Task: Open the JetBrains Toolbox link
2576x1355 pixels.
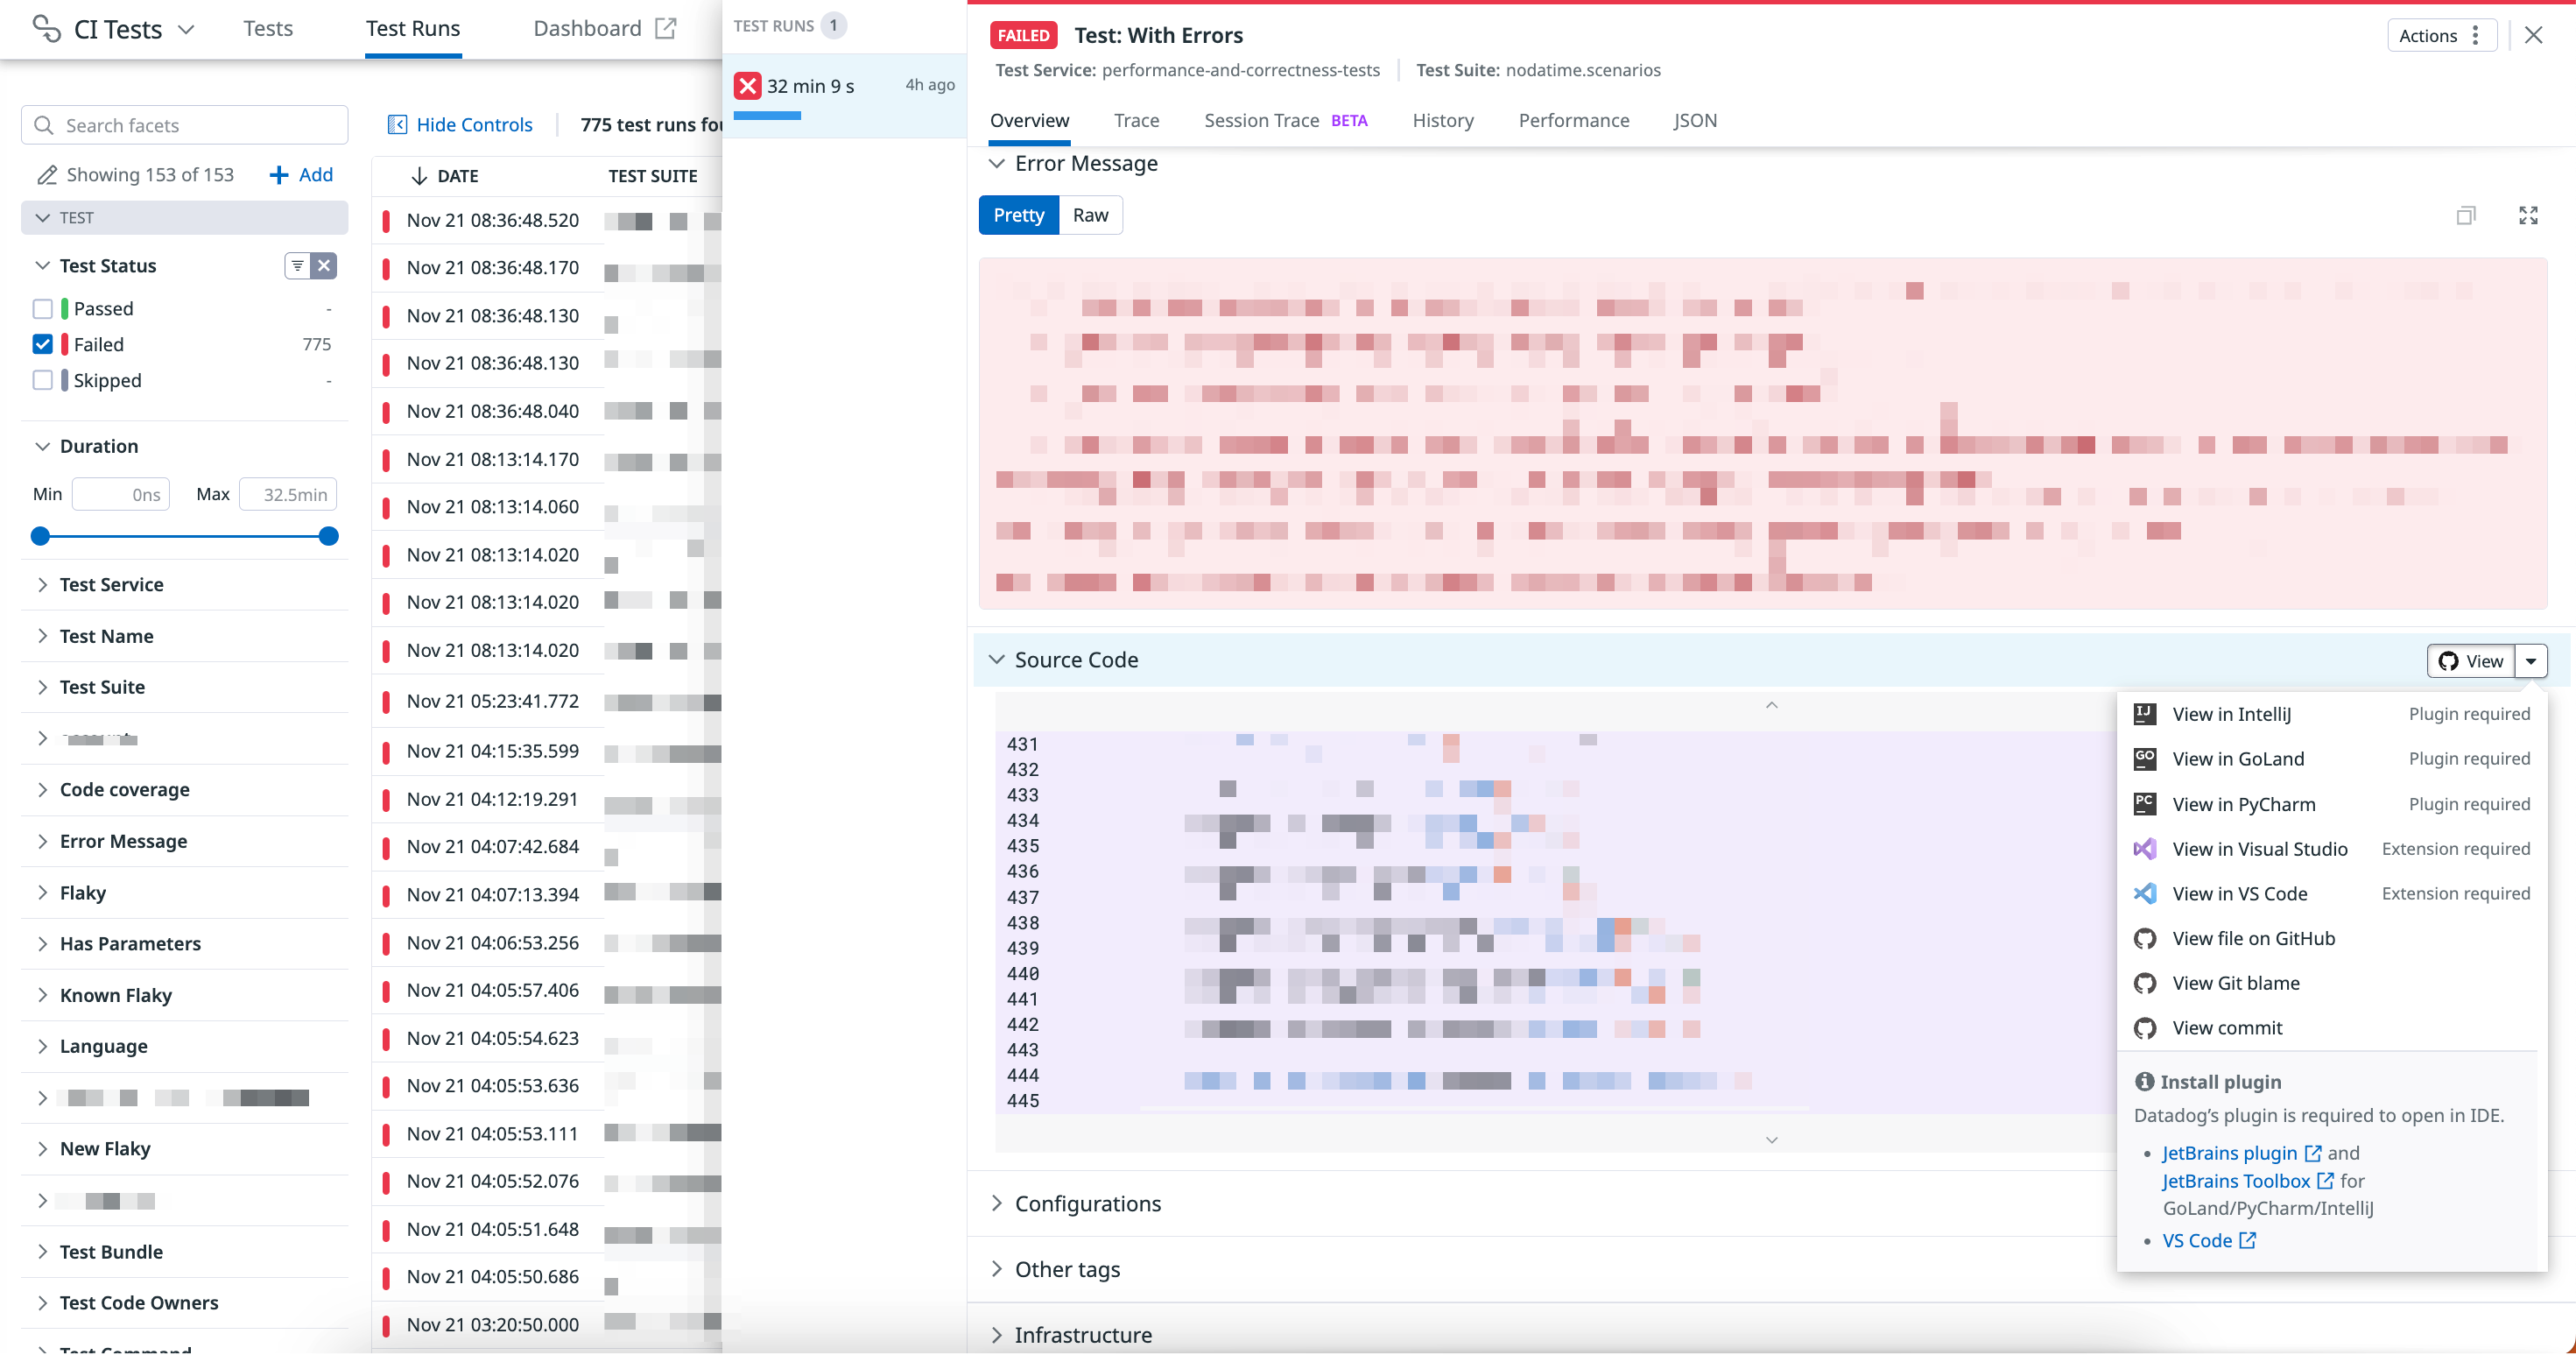Action: [x=2247, y=1181]
